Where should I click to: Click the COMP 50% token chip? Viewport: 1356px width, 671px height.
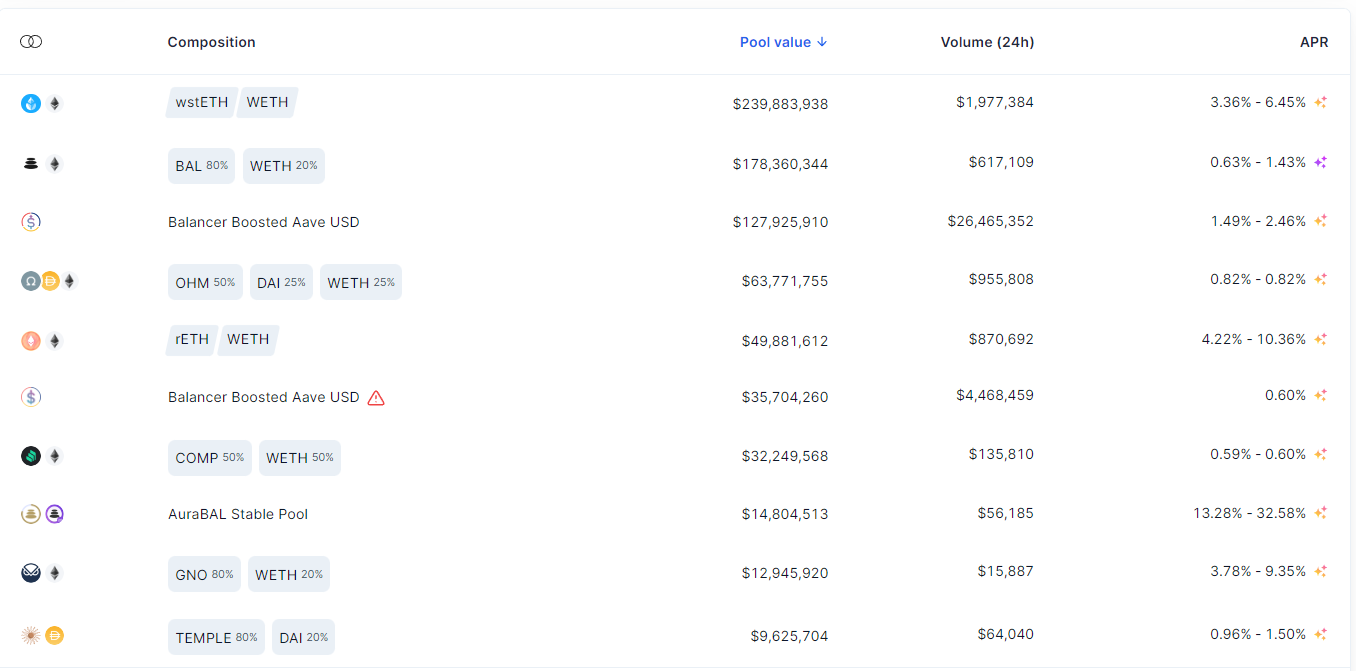click(x=209, y=458)
